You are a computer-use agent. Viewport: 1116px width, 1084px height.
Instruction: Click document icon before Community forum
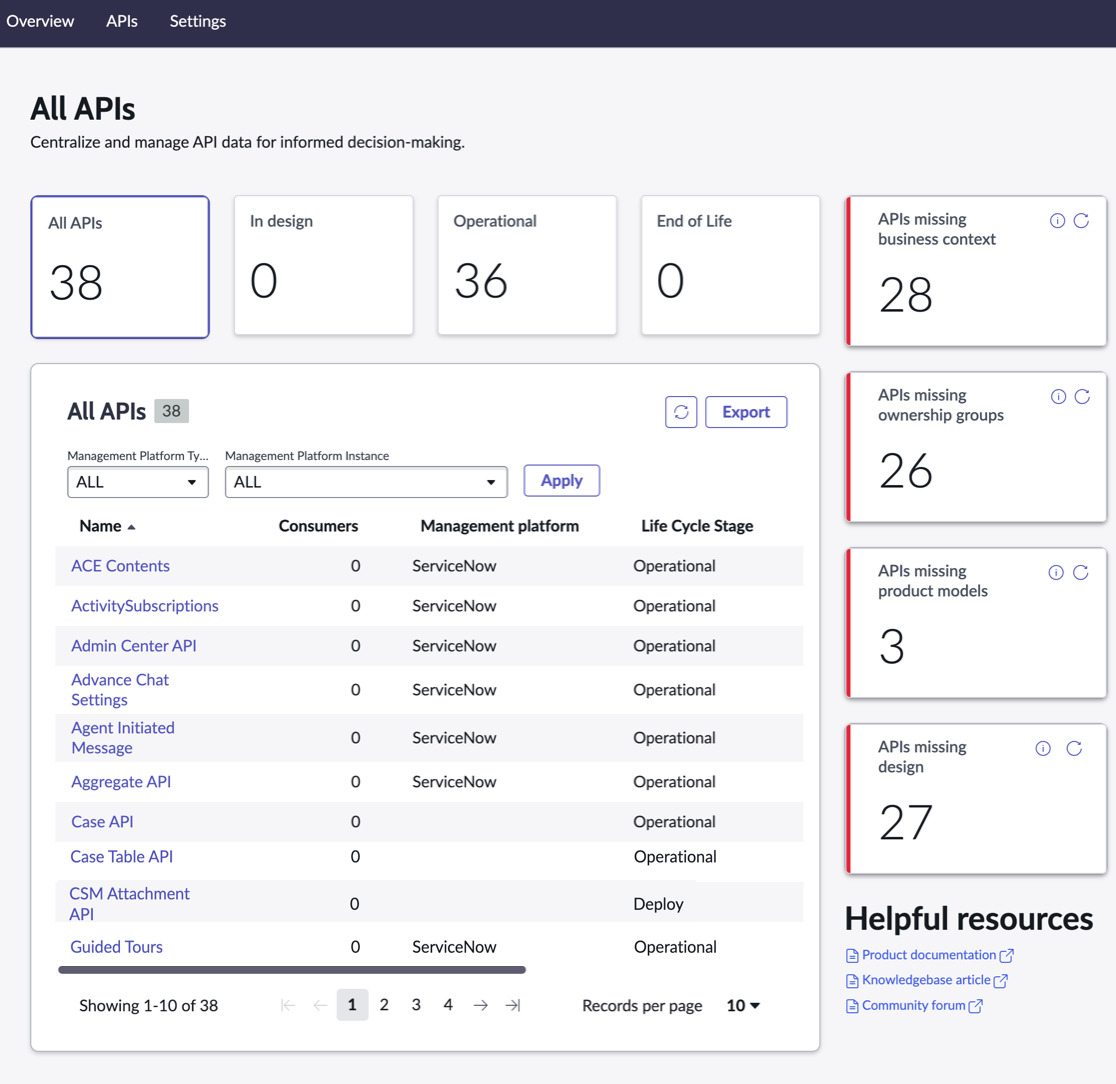(x=852, y=1006)
